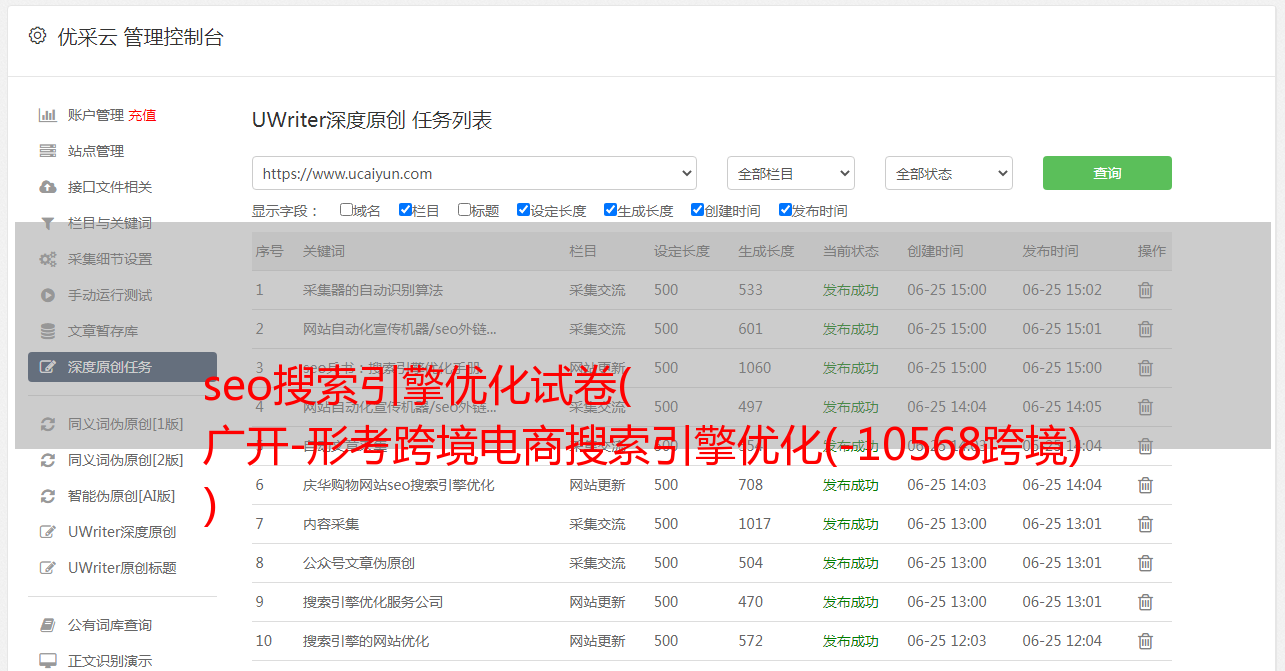Toggle the 设定长度 field checkbox
The height and width of the screenshot is (671, 1285).
click(x=523, y=210)
